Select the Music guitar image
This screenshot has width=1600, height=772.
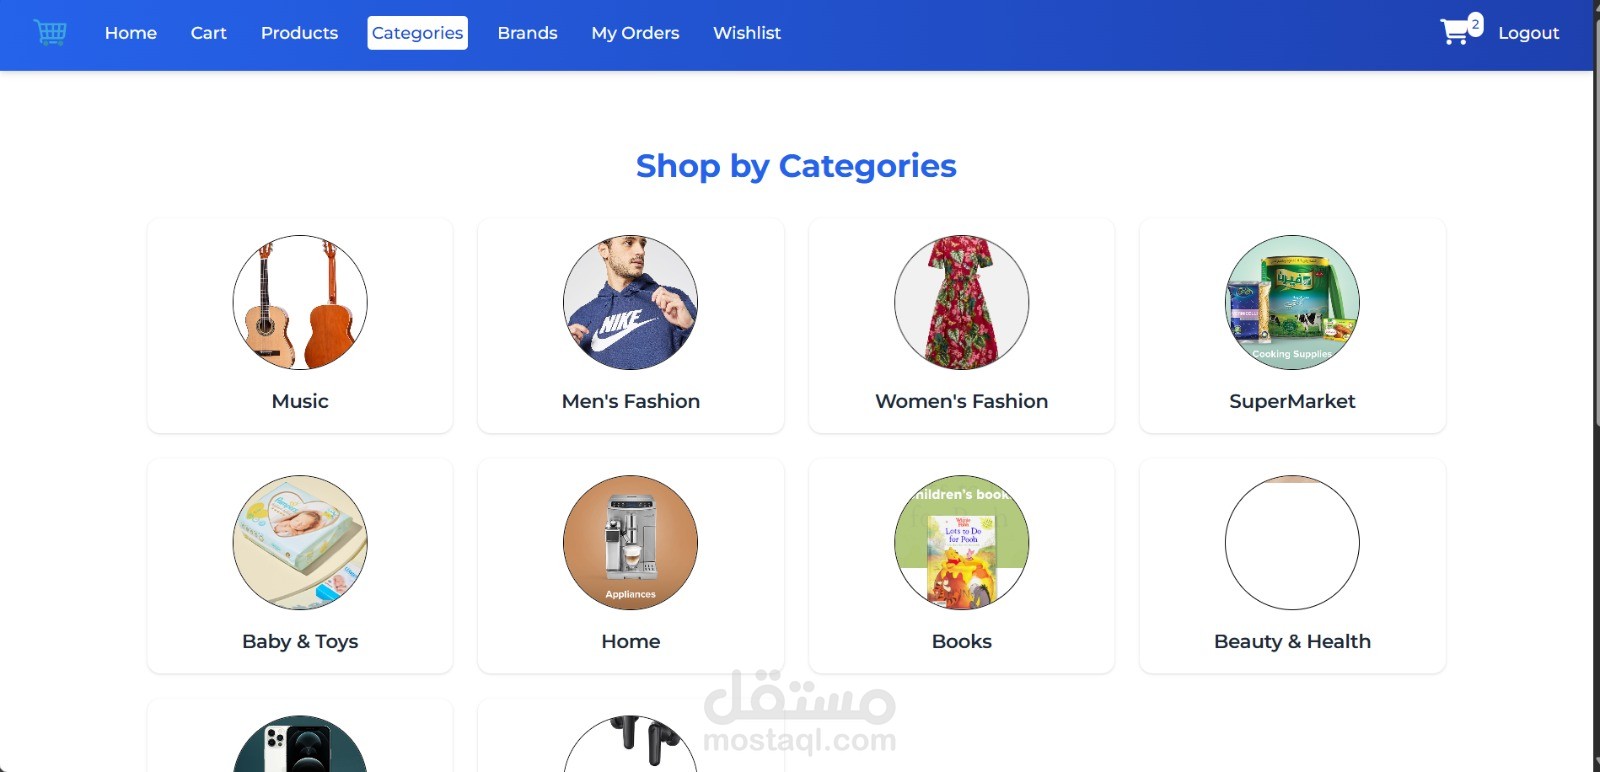pos(300,302)
